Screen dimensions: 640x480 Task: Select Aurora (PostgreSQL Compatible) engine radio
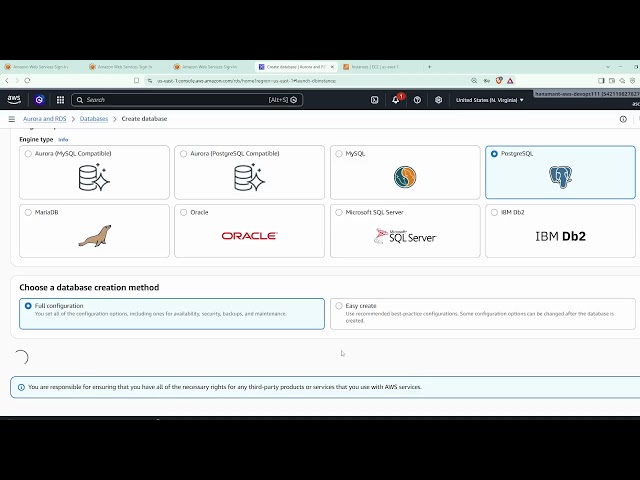183,154
